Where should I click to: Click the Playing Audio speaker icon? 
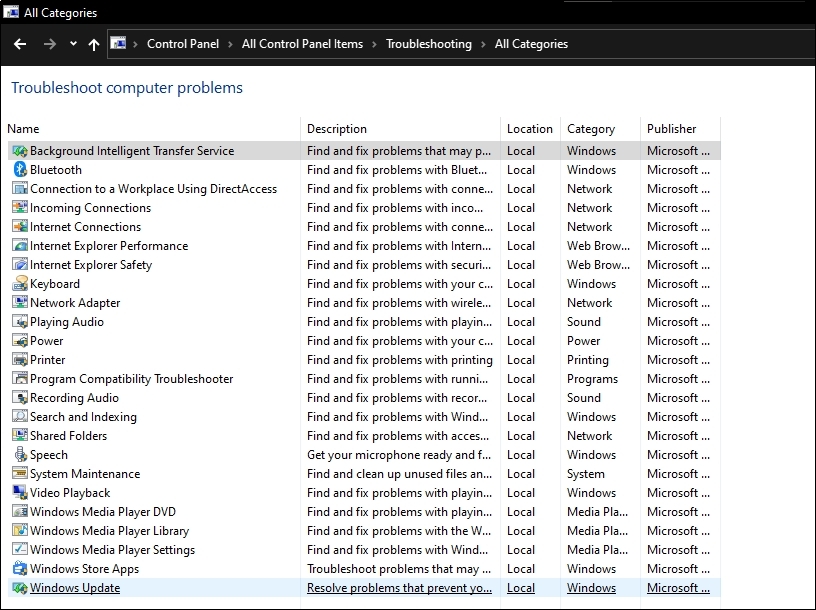(19, 322)
